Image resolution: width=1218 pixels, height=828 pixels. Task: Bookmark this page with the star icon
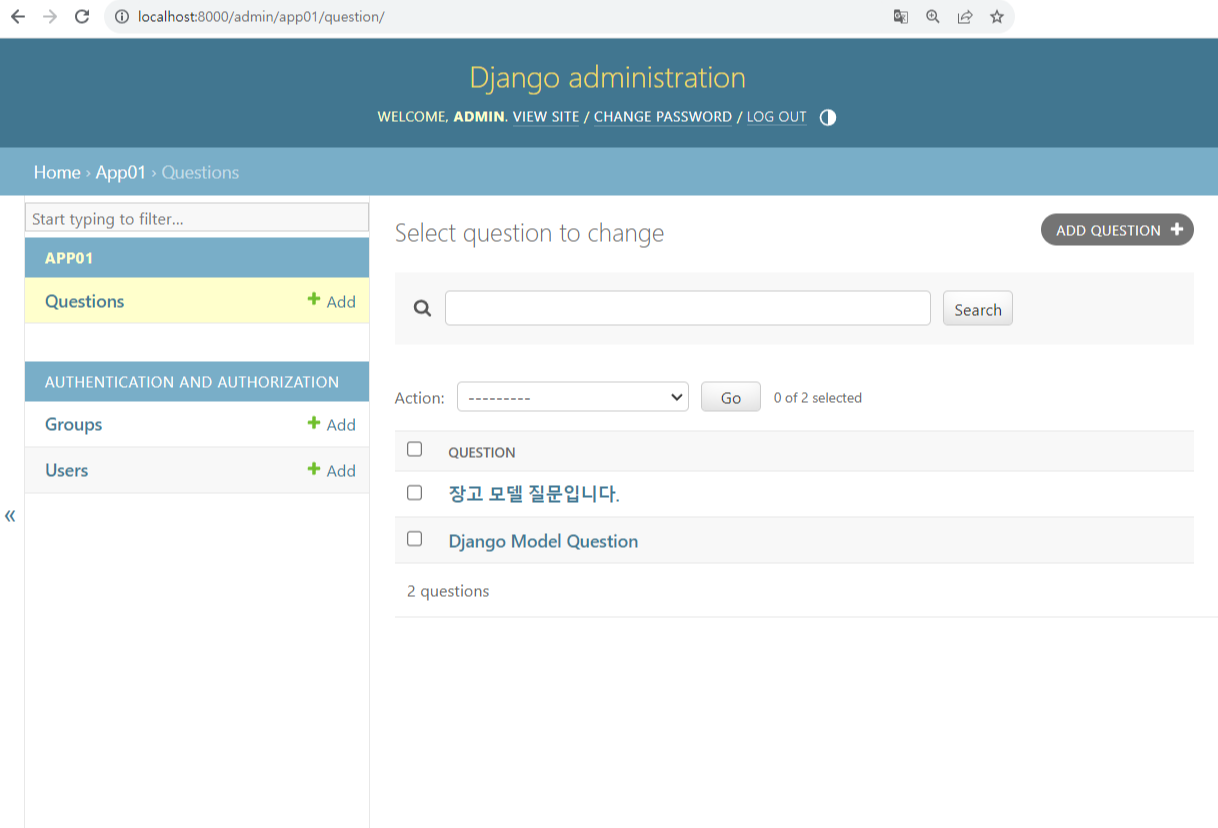(997, 17)
